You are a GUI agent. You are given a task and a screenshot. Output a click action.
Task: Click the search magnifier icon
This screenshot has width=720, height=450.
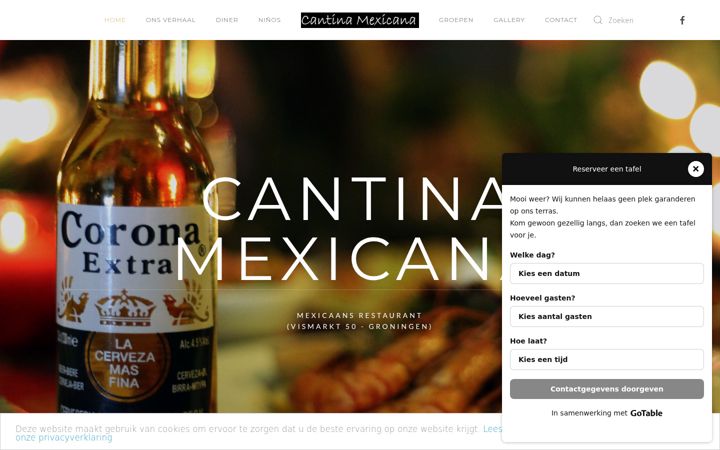tap(597, 20)
